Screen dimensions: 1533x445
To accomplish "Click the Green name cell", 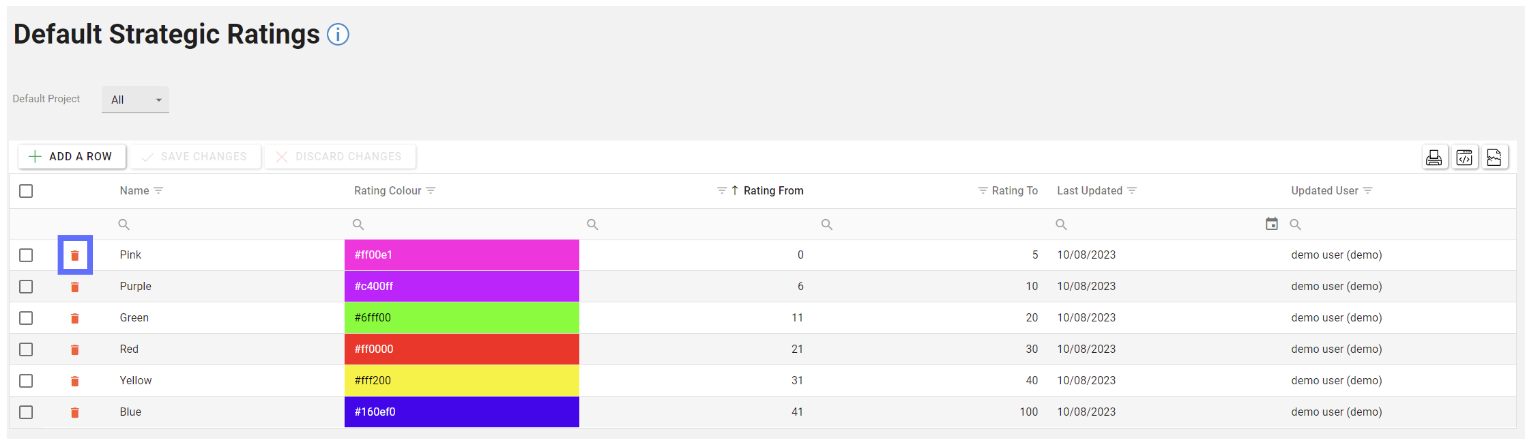I will click(x=134, y=318).
